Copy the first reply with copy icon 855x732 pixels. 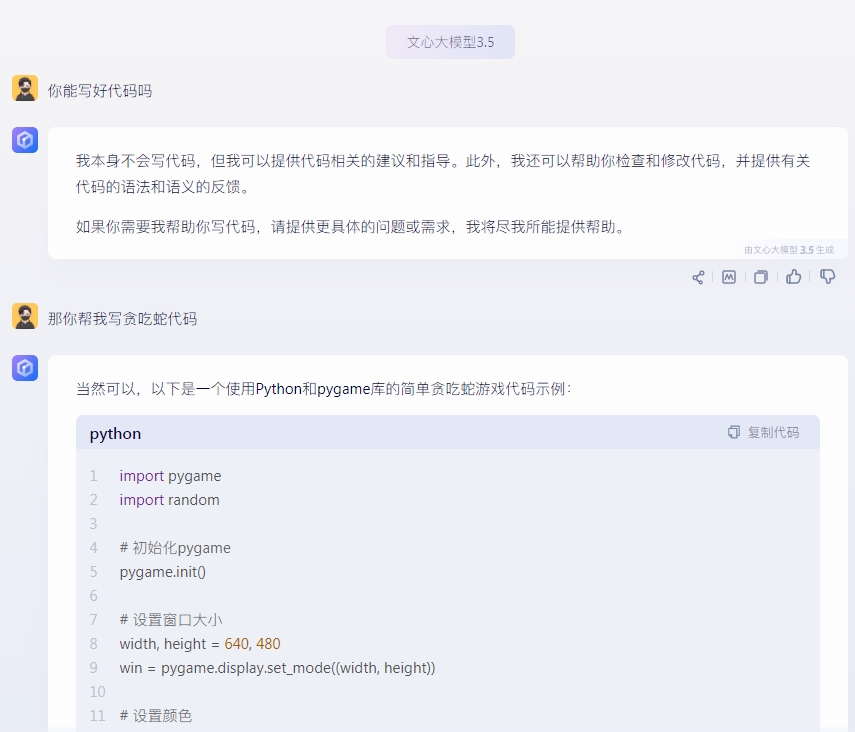click(x=761, y=277)
